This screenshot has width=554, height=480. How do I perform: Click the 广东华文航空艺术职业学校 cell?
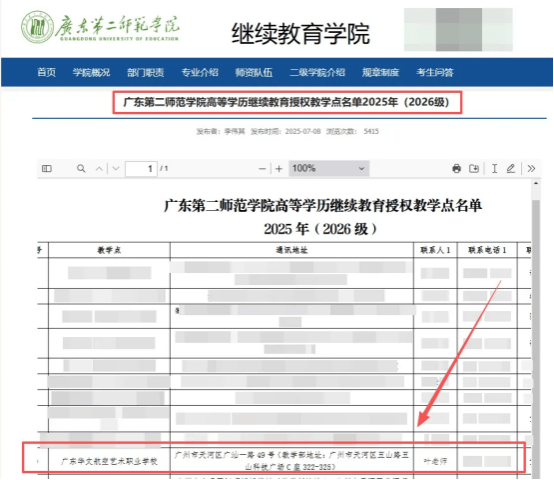[109, 461]
